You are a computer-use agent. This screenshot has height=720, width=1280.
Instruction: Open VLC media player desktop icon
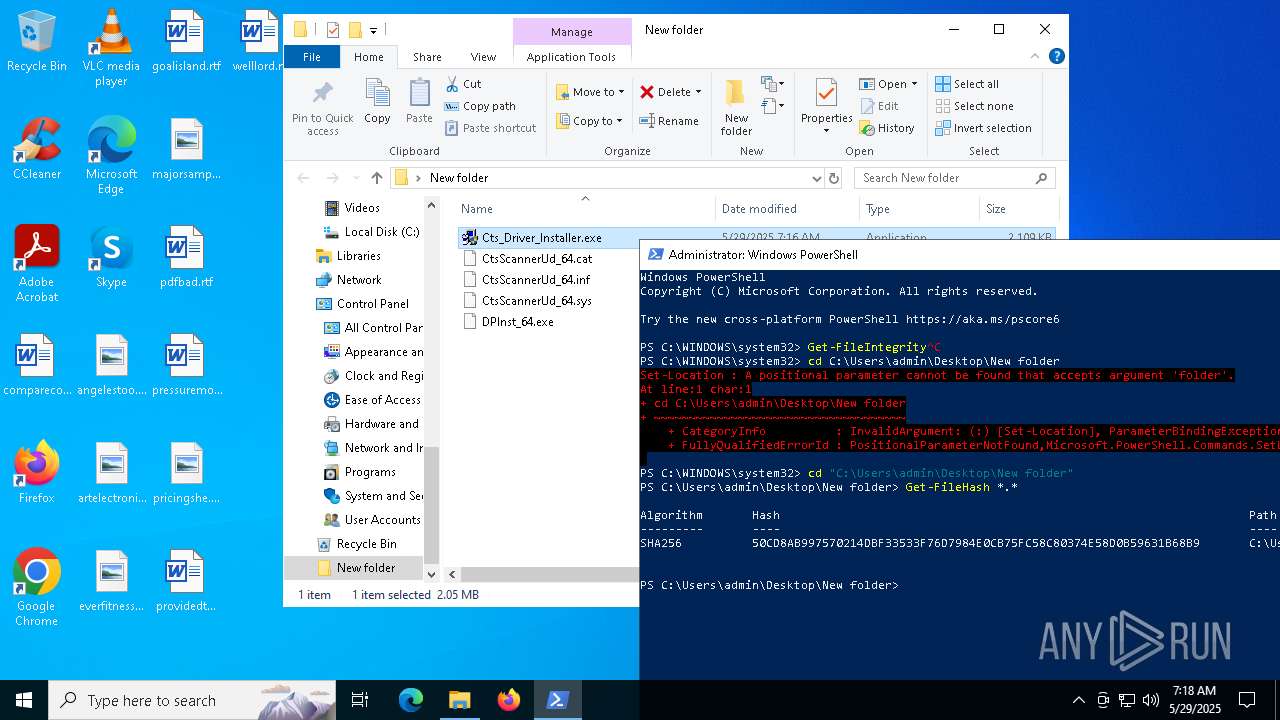pos(111,48)
